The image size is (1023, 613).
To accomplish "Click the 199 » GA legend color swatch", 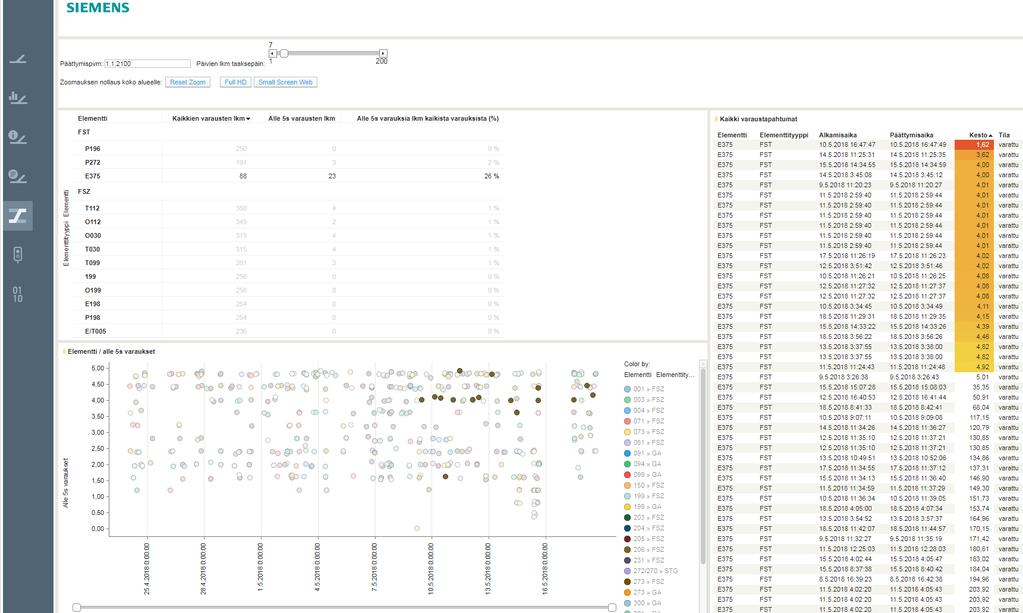I will coord(628,507).
